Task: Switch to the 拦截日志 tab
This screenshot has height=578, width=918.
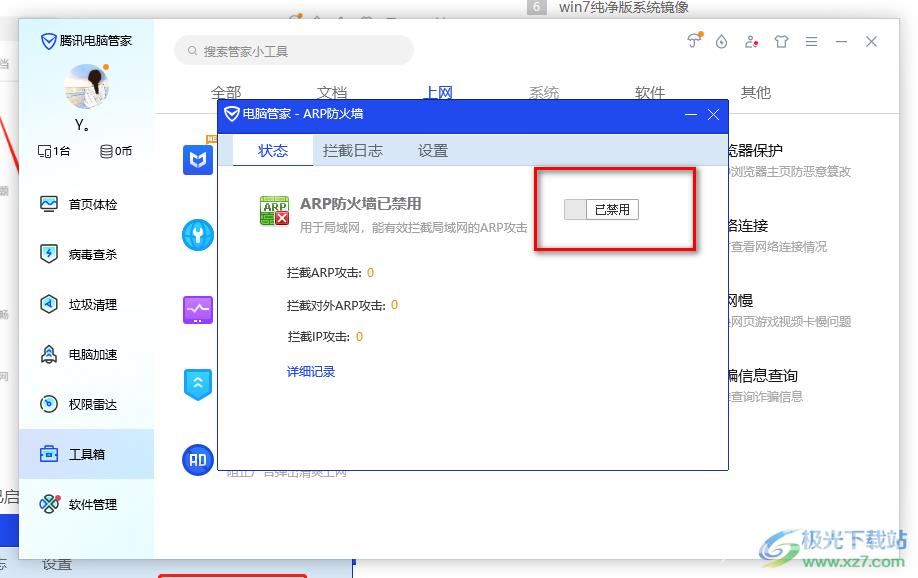Action: [x=352, y=151]
